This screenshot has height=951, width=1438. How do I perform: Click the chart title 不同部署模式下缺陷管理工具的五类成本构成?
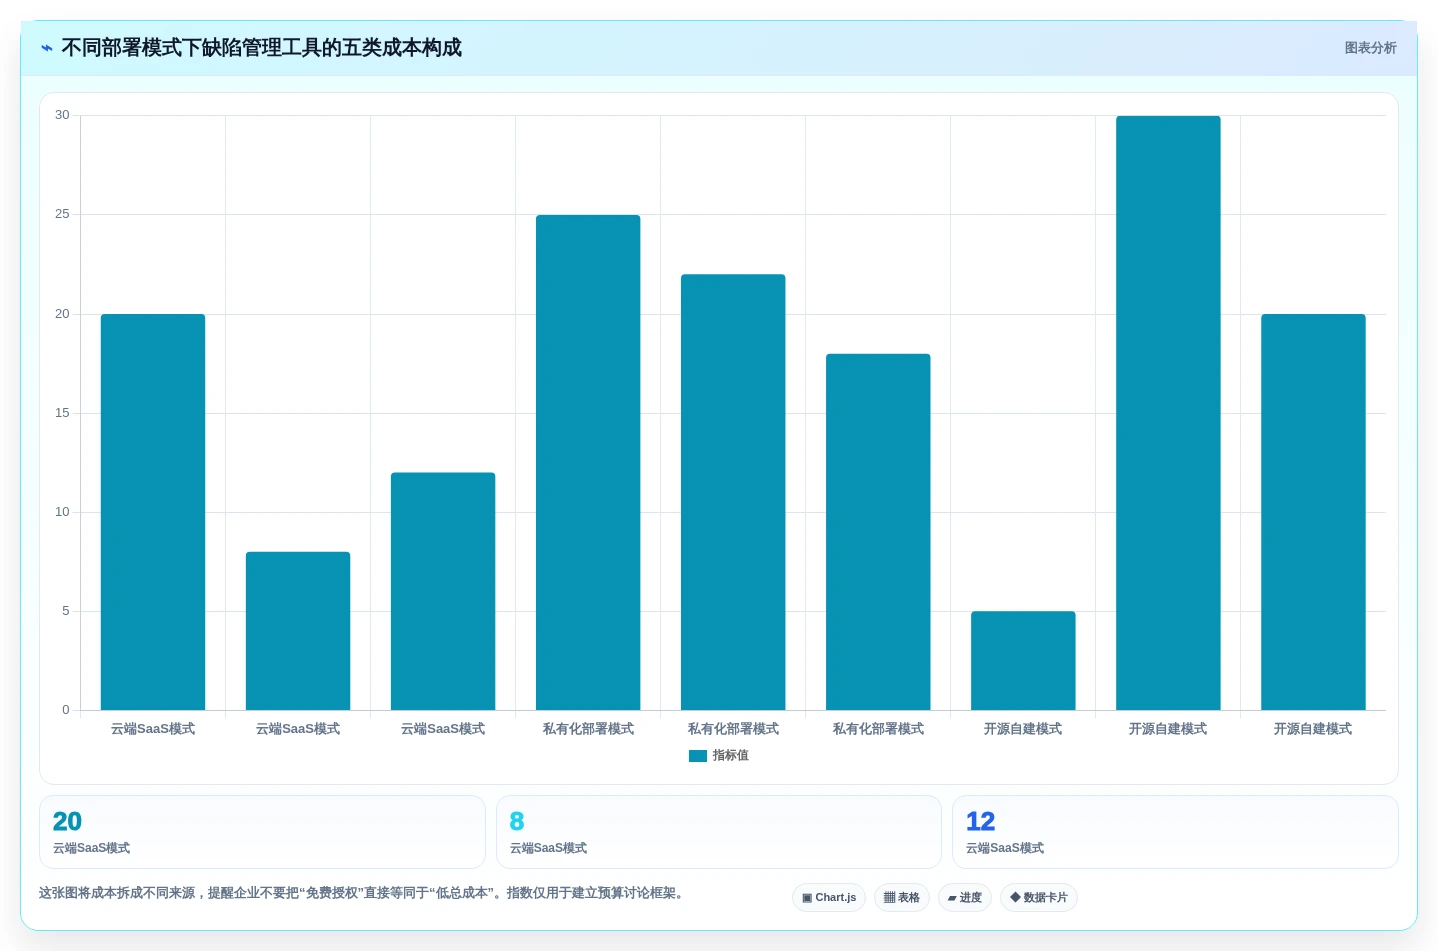(261, 48)
